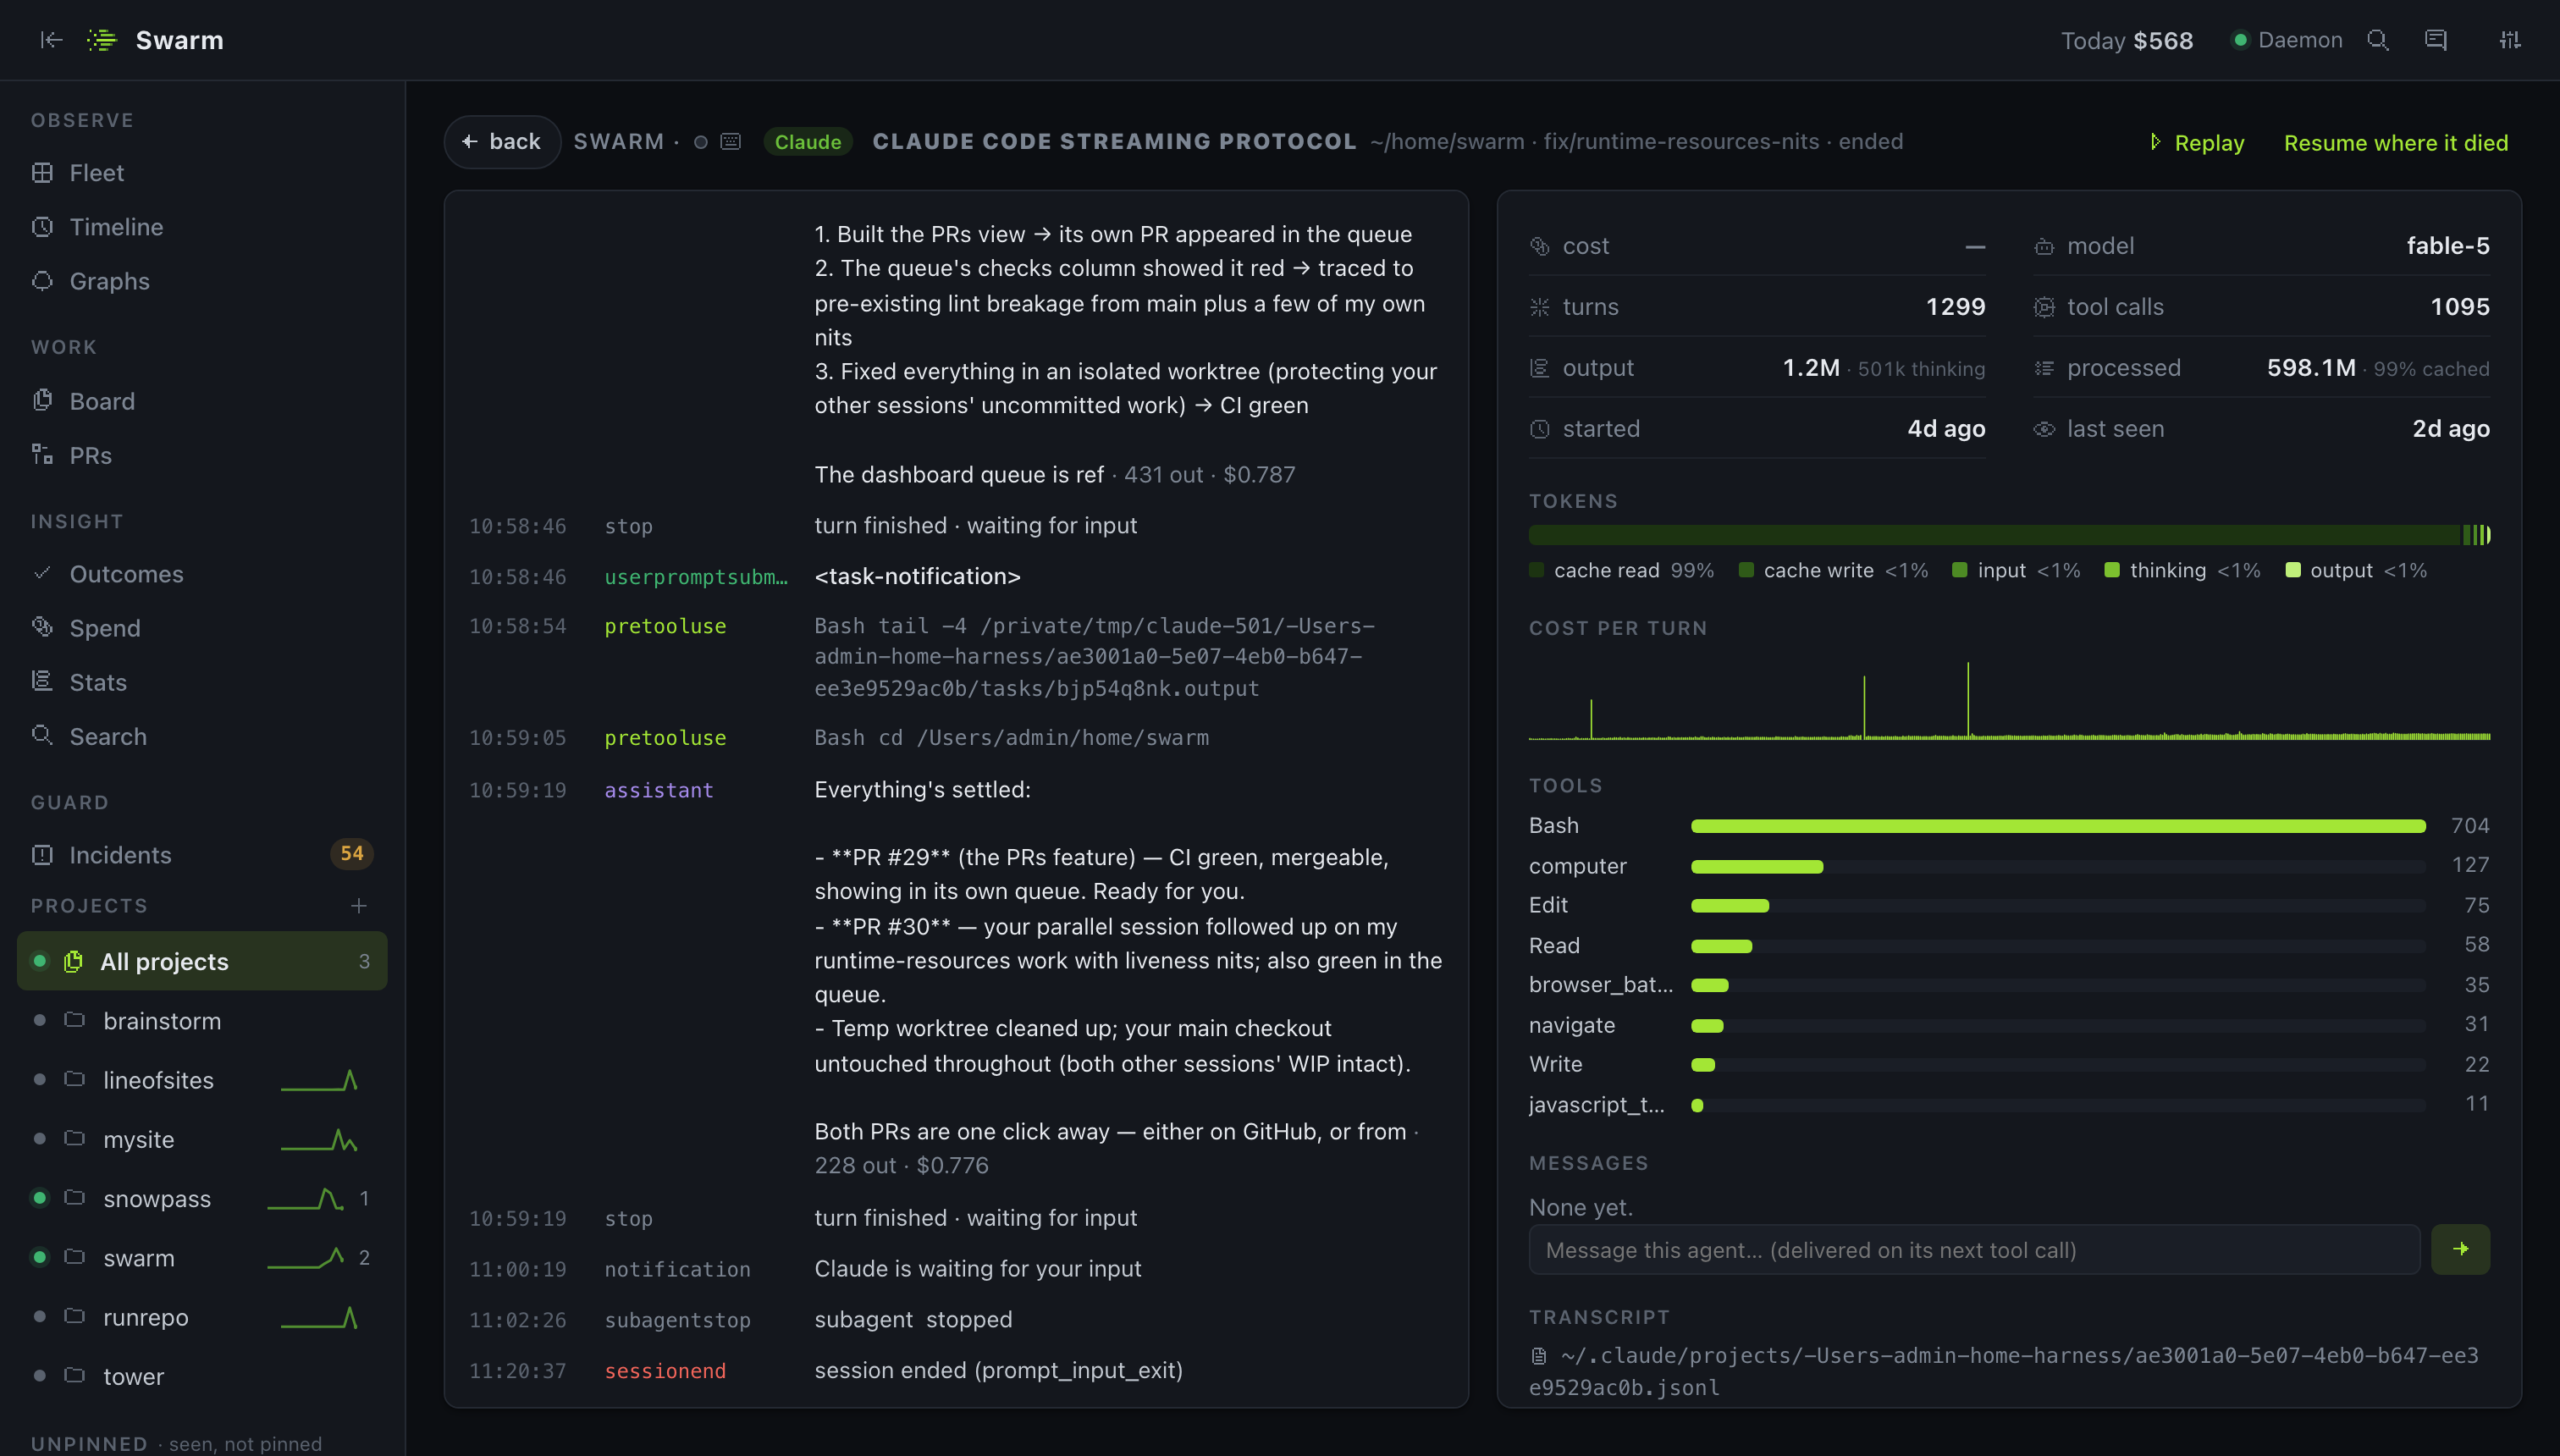This screenshot has height=1456, width=2560.
Task: Open the transcript .jsonl path
Action: point(2004,1371)
